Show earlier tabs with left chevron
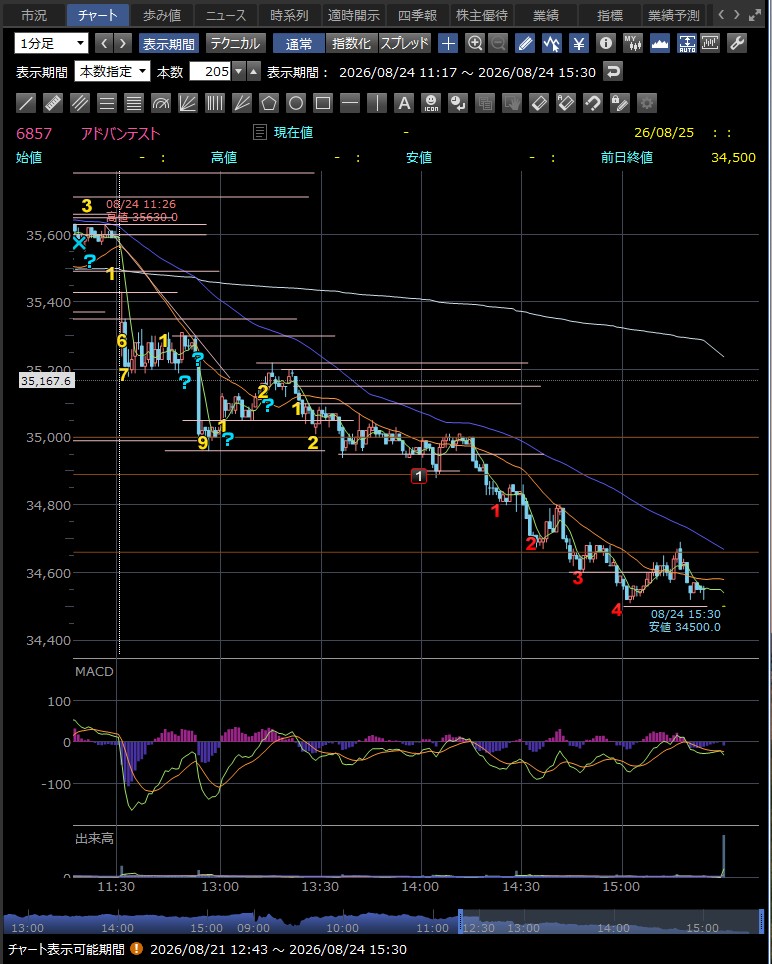Viewport: 772px width, 964px height. (721, 14)
